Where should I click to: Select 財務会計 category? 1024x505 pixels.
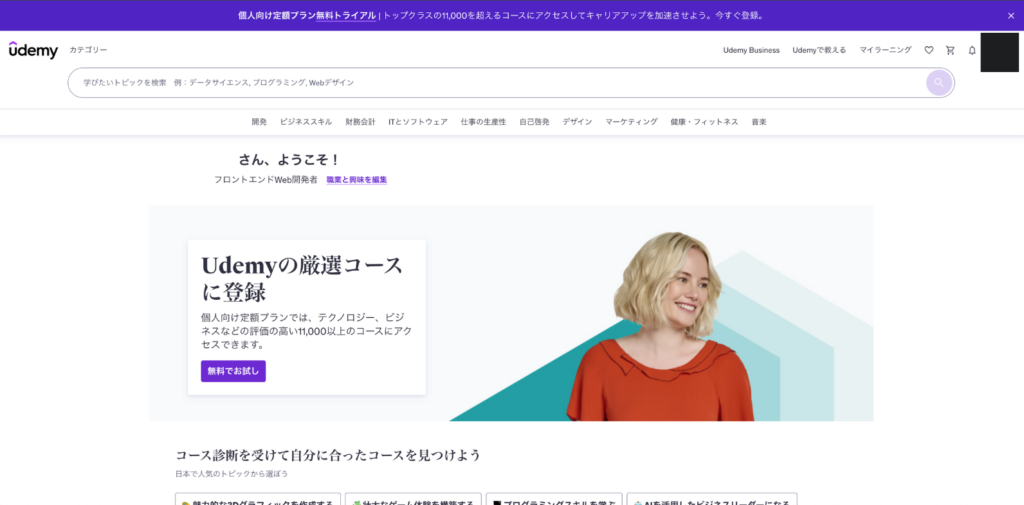[360, 122]
